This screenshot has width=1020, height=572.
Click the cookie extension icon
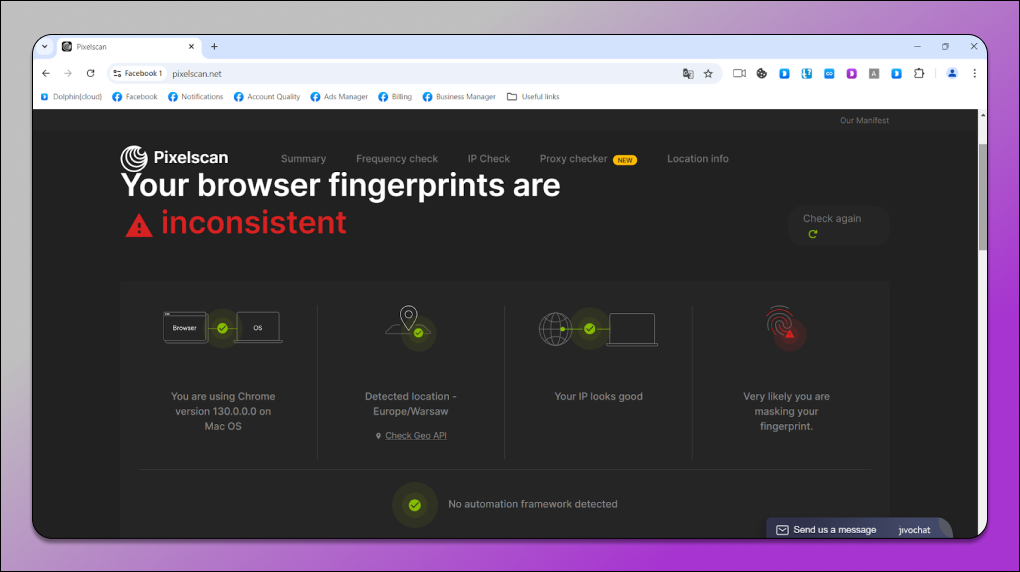click(x=761, y=73)
